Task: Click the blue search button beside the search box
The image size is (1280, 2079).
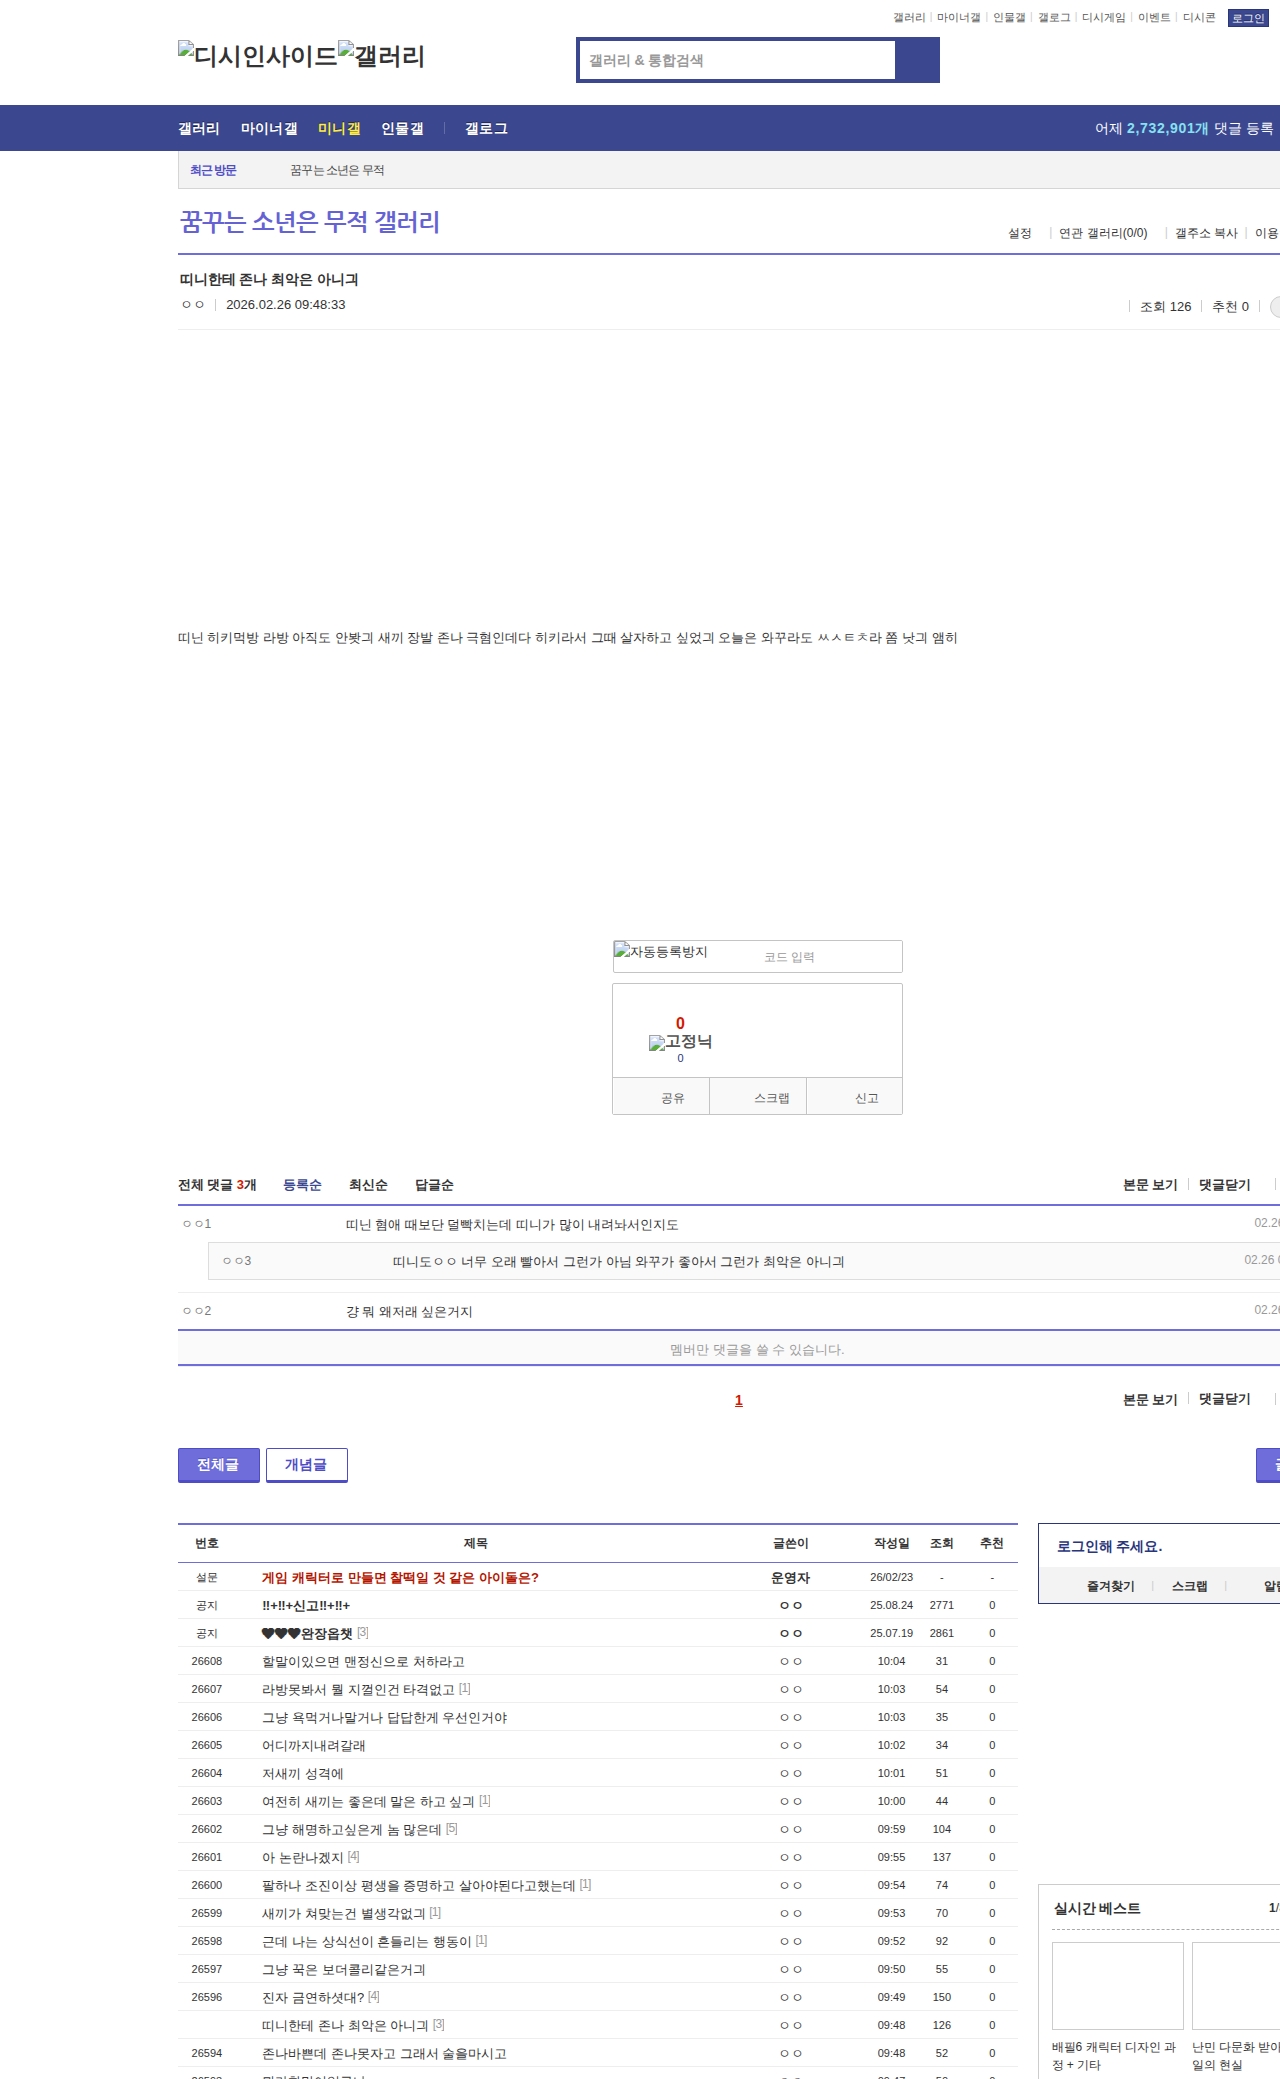Action: (x=917, y=60)
